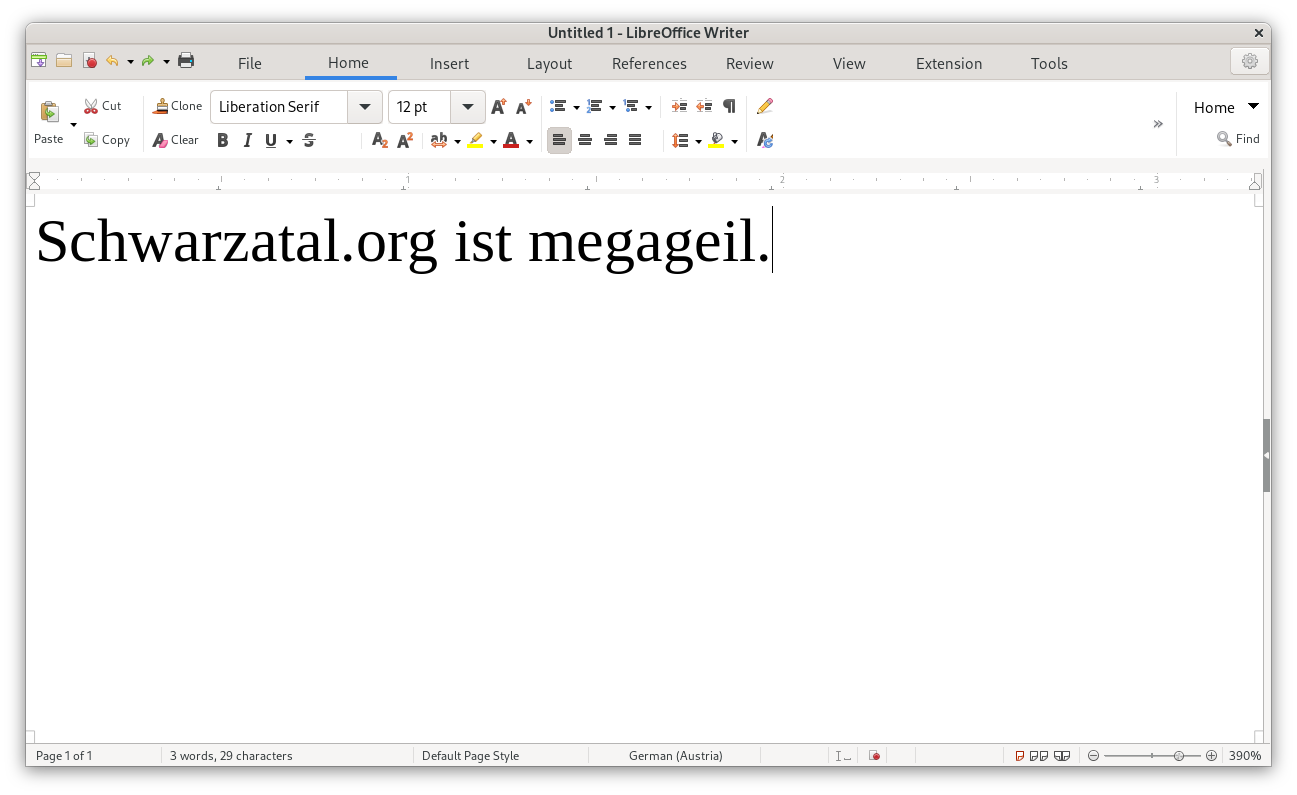Click the Find button
The image size is (1297, 795).
[1238, 139]
